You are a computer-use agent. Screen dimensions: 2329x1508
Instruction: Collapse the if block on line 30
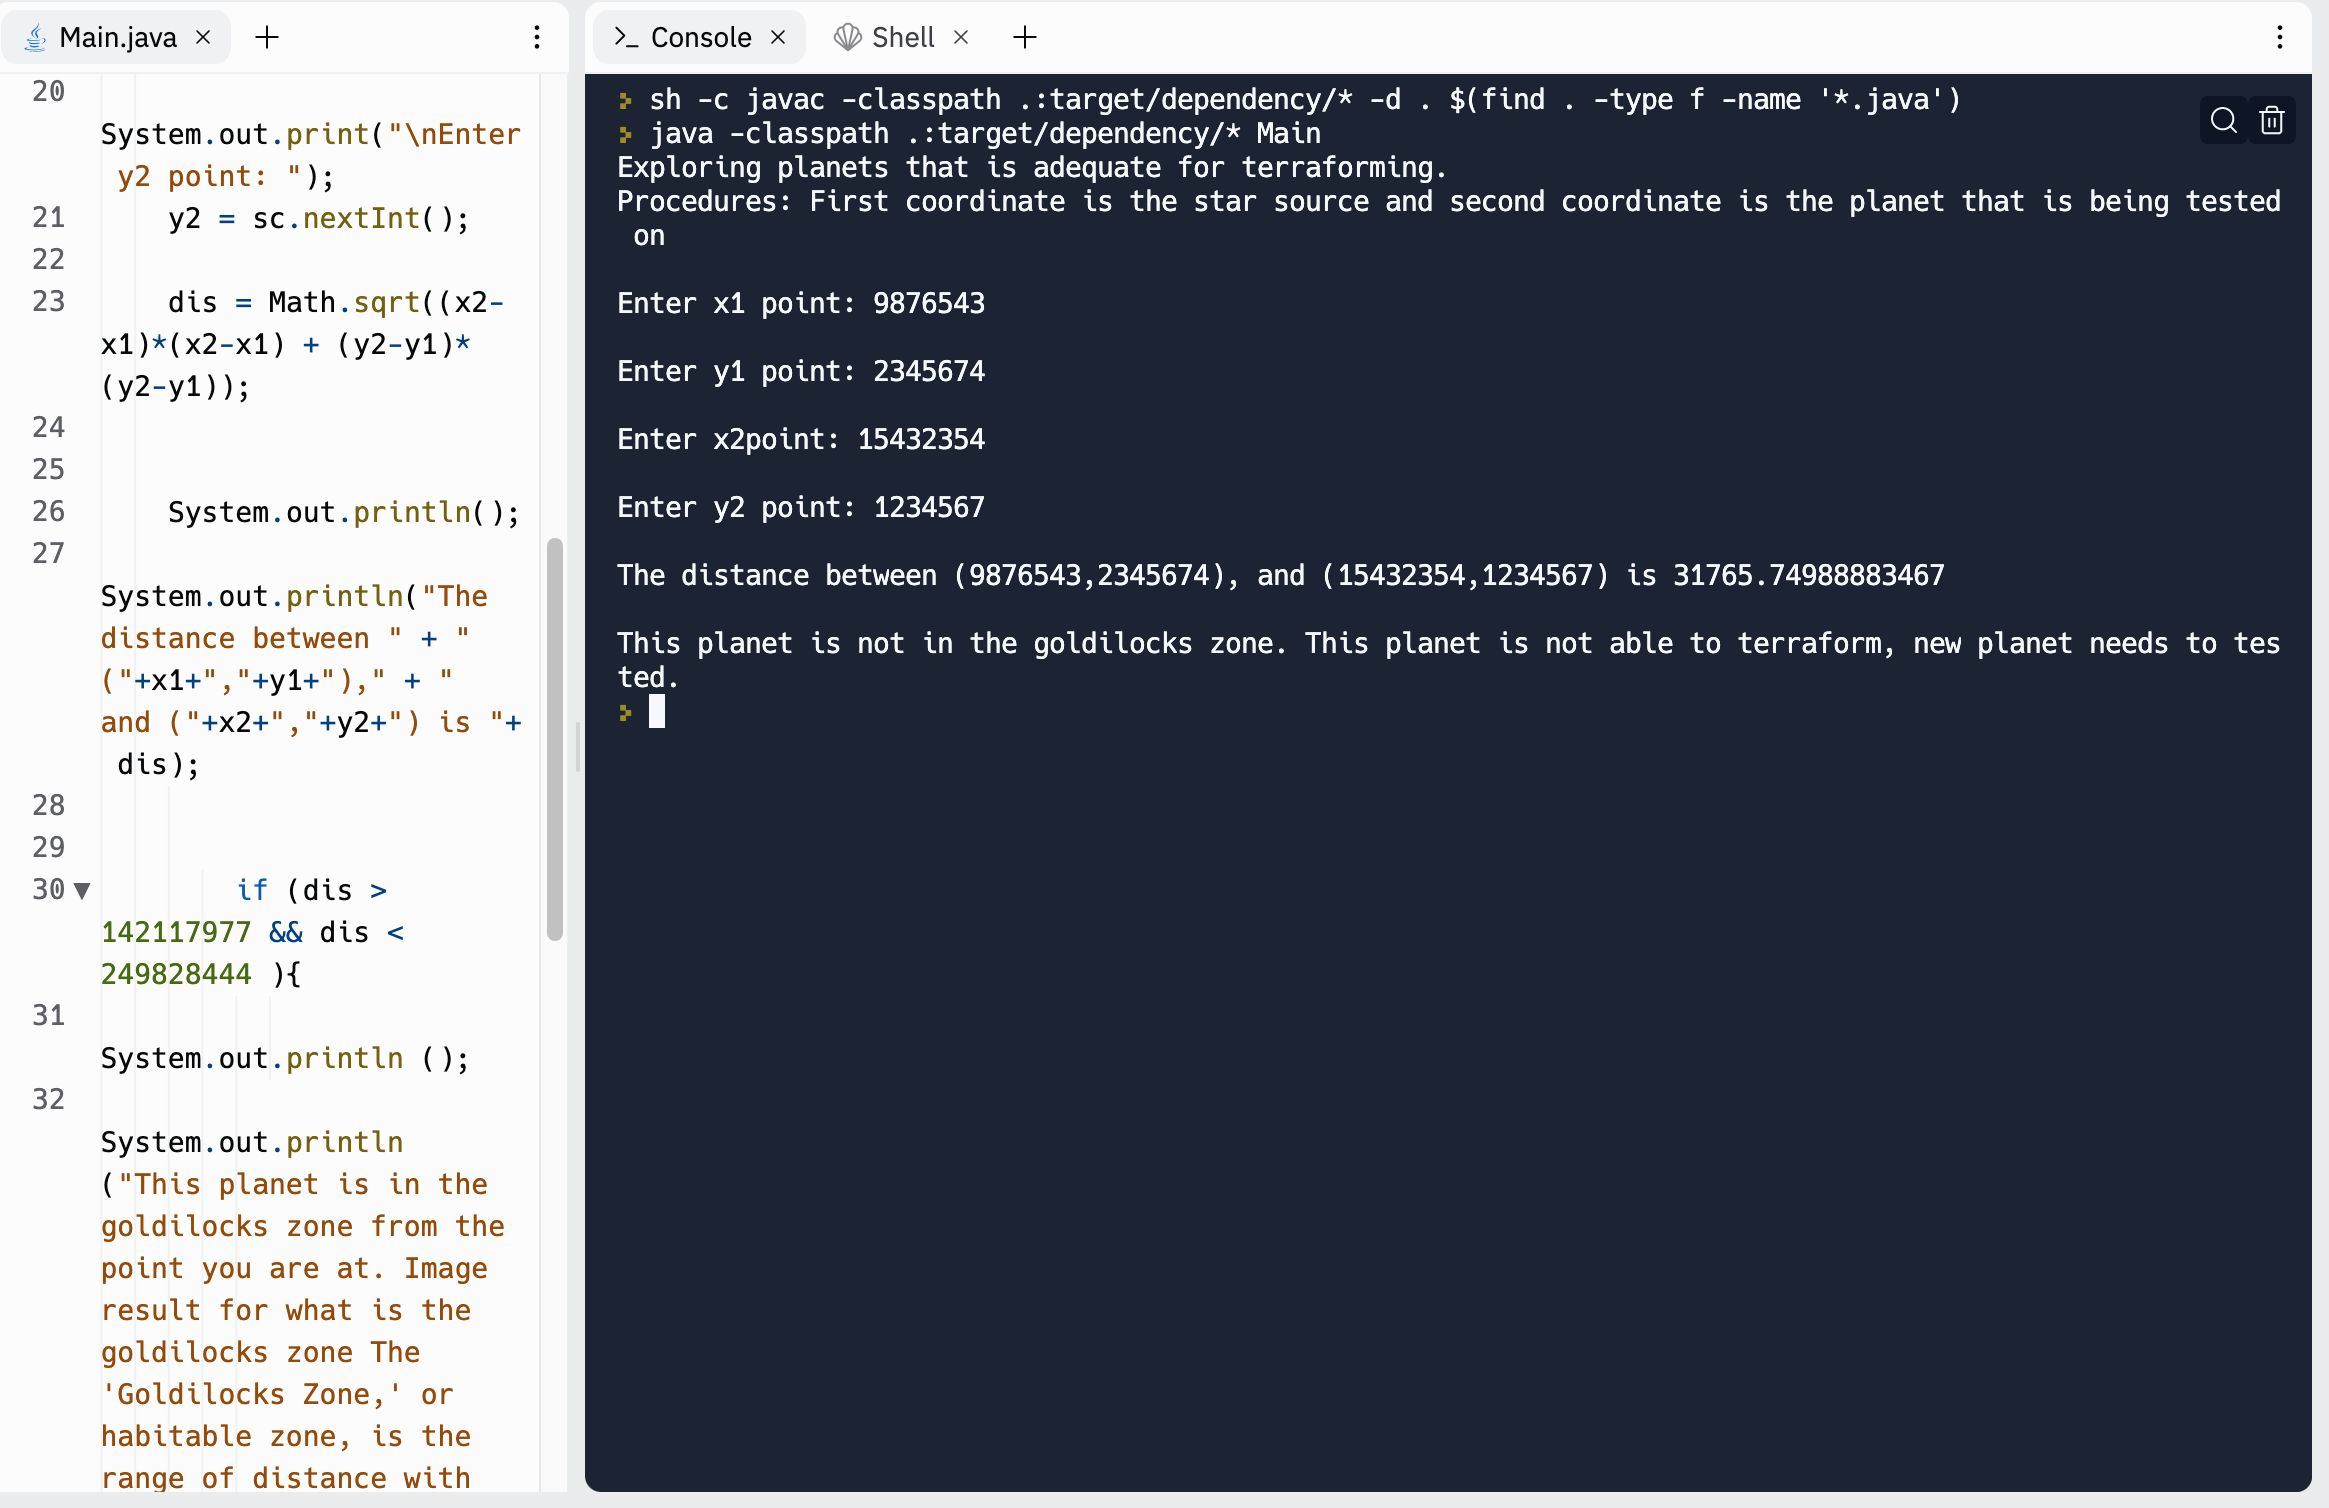click(82, 890)
